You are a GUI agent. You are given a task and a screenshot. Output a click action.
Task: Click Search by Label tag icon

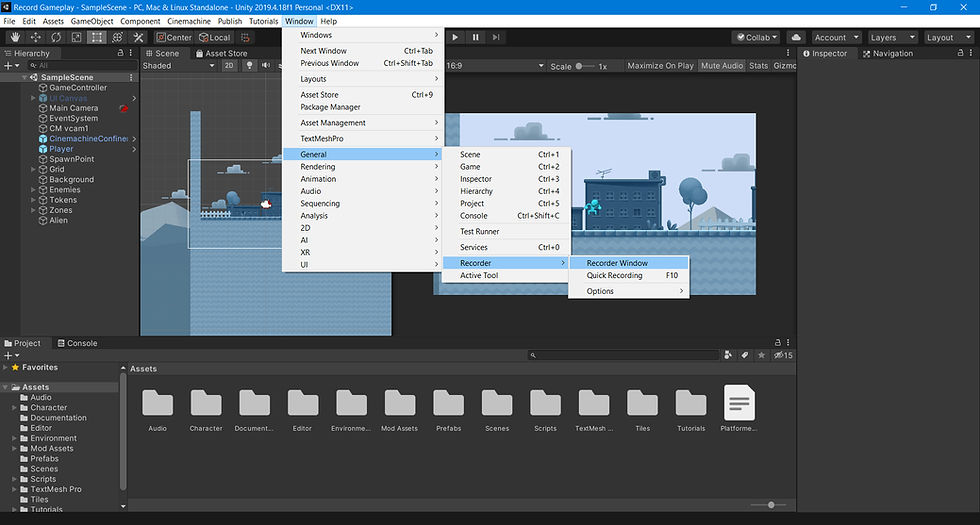pos(744,355)
